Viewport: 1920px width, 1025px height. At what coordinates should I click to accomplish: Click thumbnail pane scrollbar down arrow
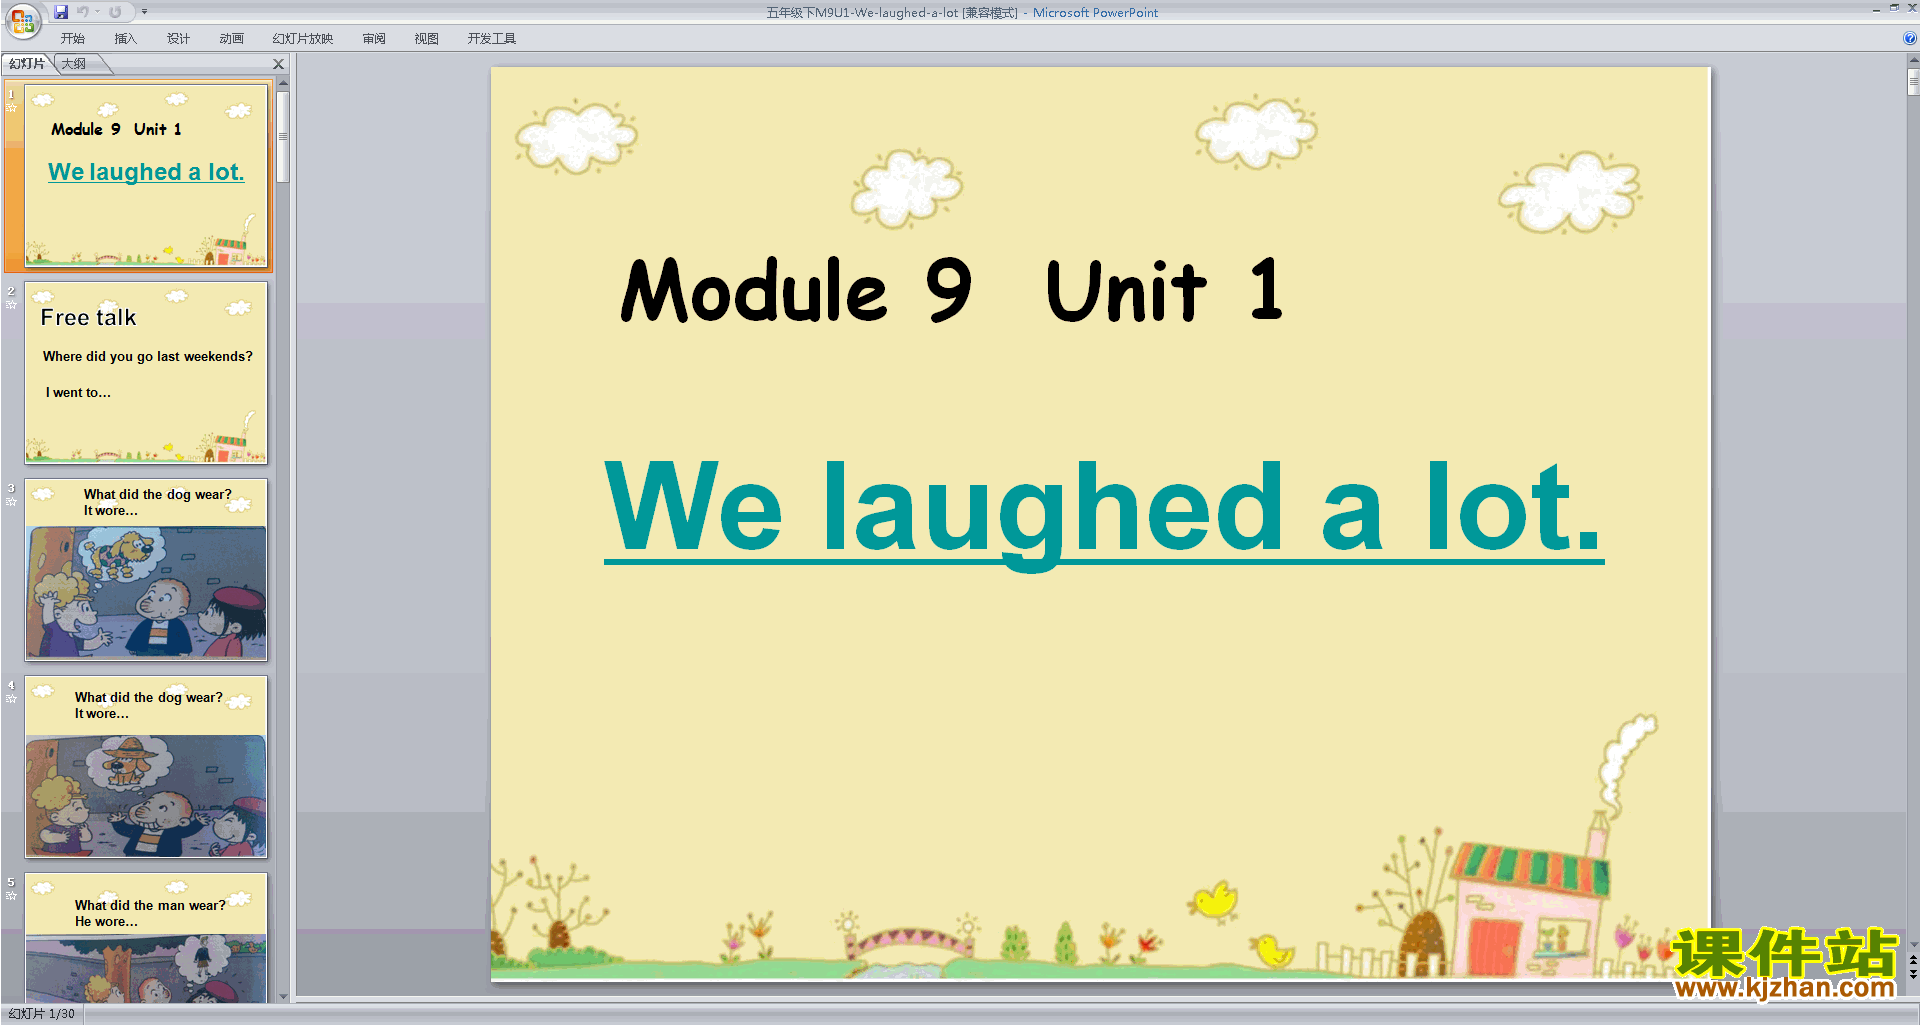[283, 996]
